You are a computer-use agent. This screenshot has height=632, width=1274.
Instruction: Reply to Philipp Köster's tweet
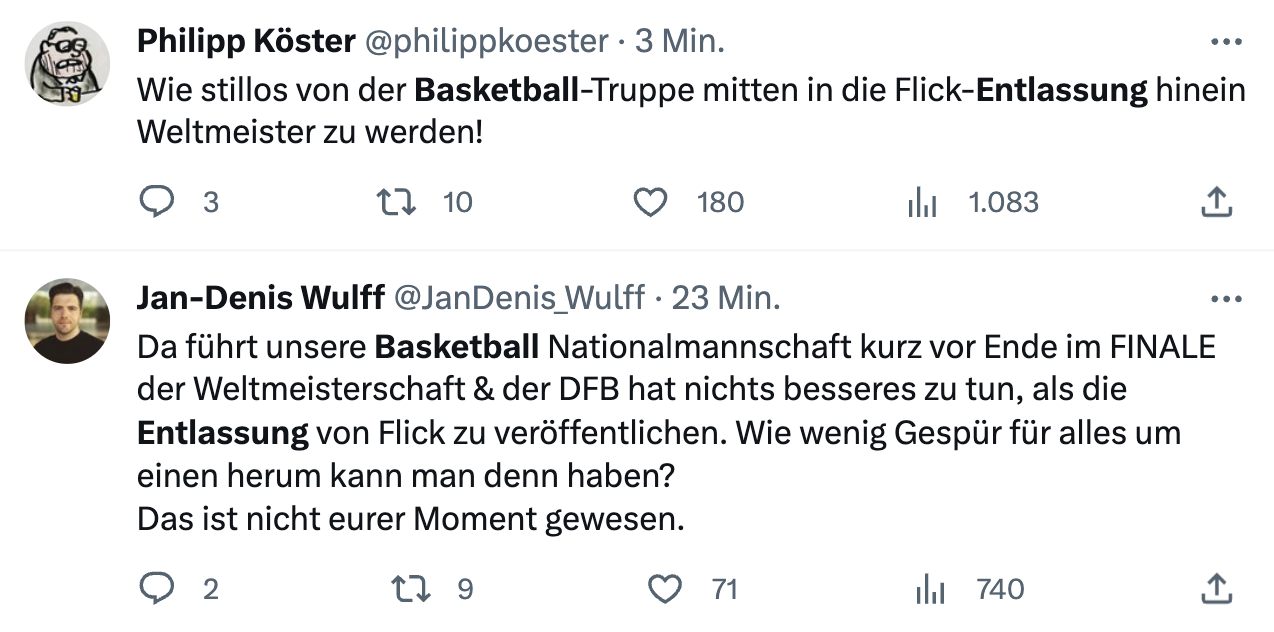click(x=157, y=203)
